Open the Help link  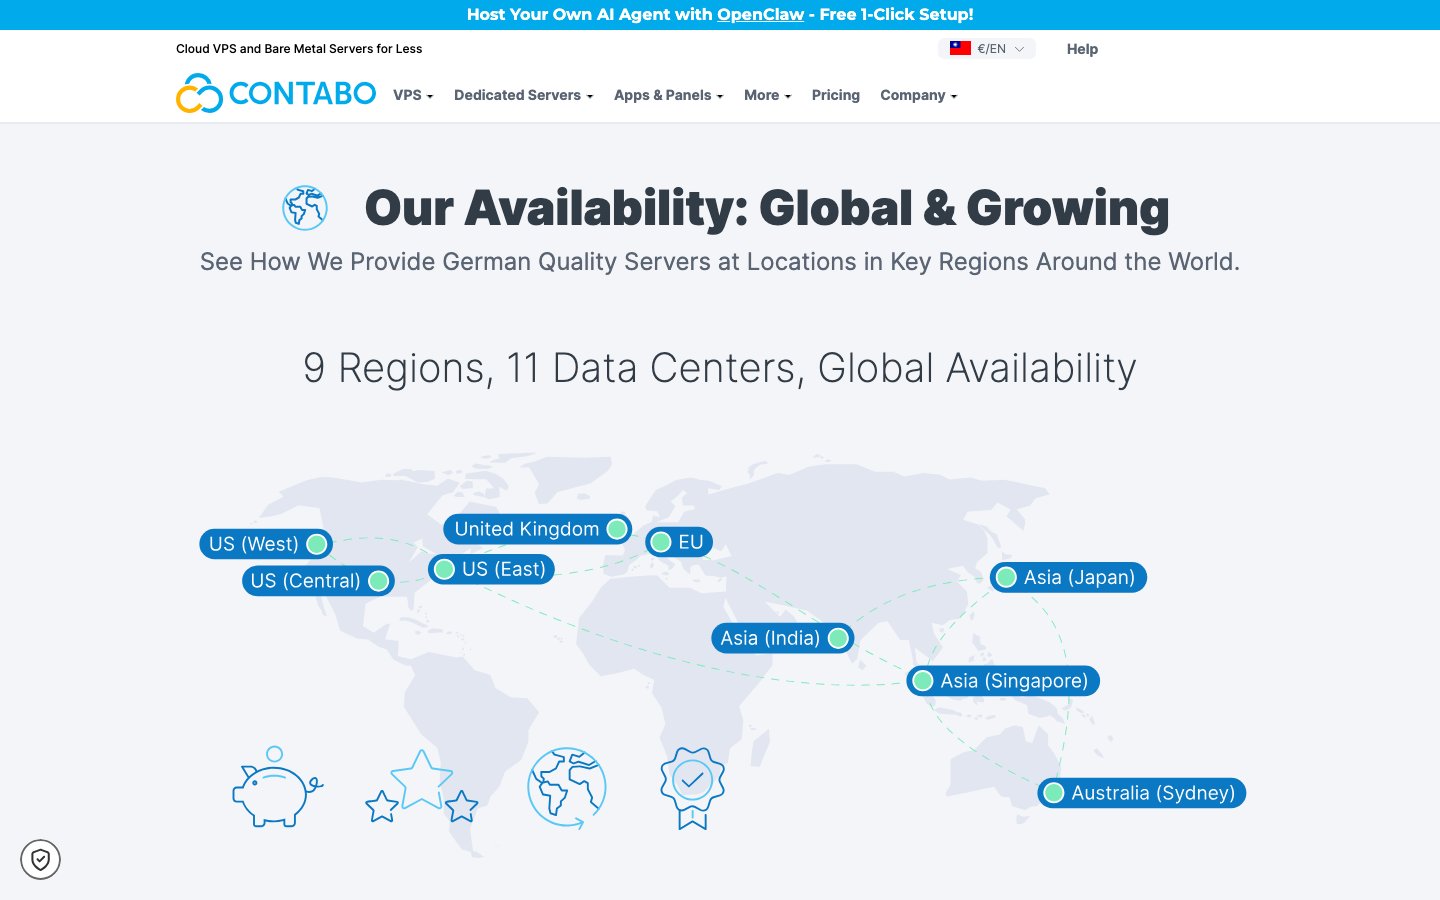click(1082, 49)
